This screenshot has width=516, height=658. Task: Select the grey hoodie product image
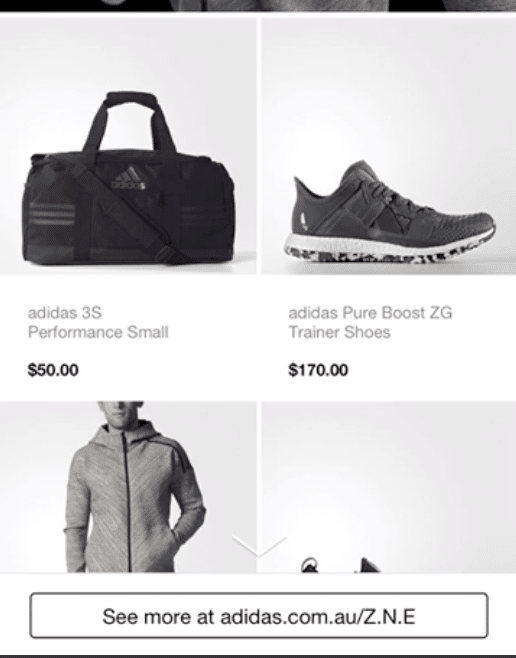pyautogui.click(x=128, y=487)
